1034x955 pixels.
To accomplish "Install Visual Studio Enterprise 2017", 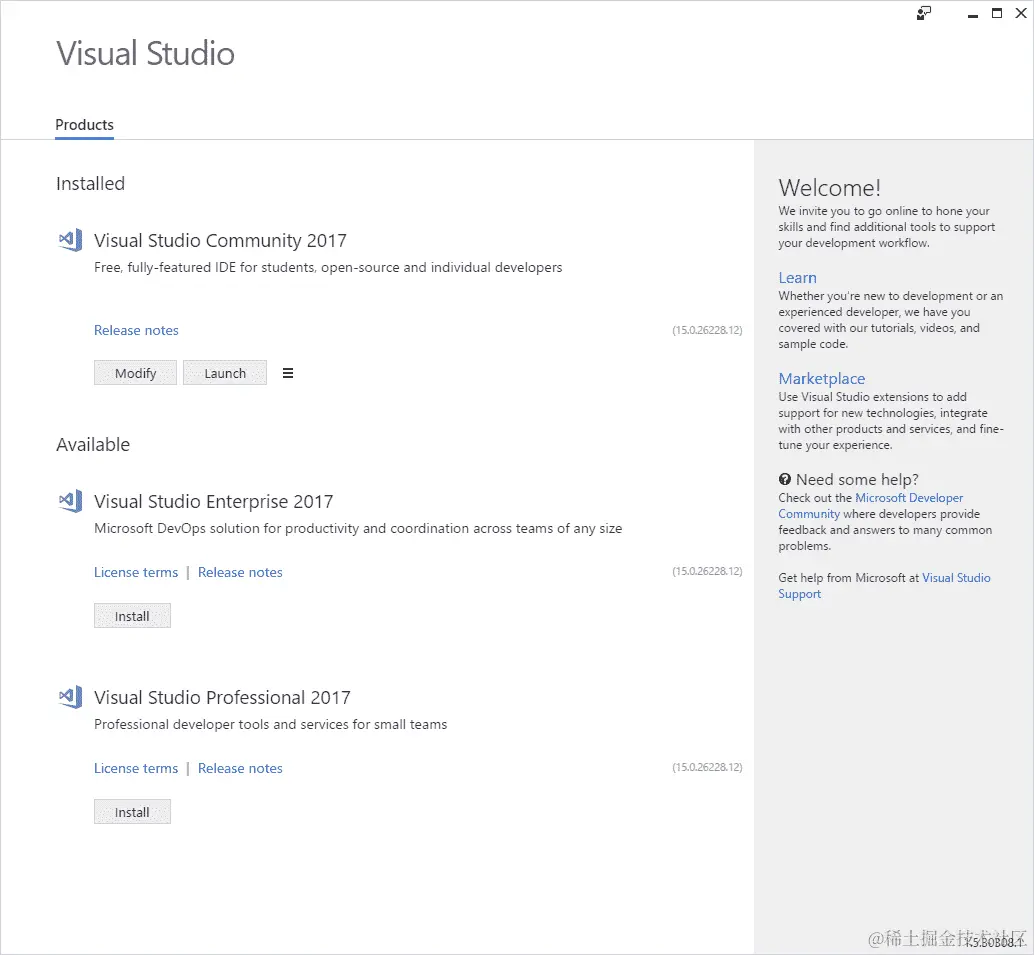I will pos(132,615).
